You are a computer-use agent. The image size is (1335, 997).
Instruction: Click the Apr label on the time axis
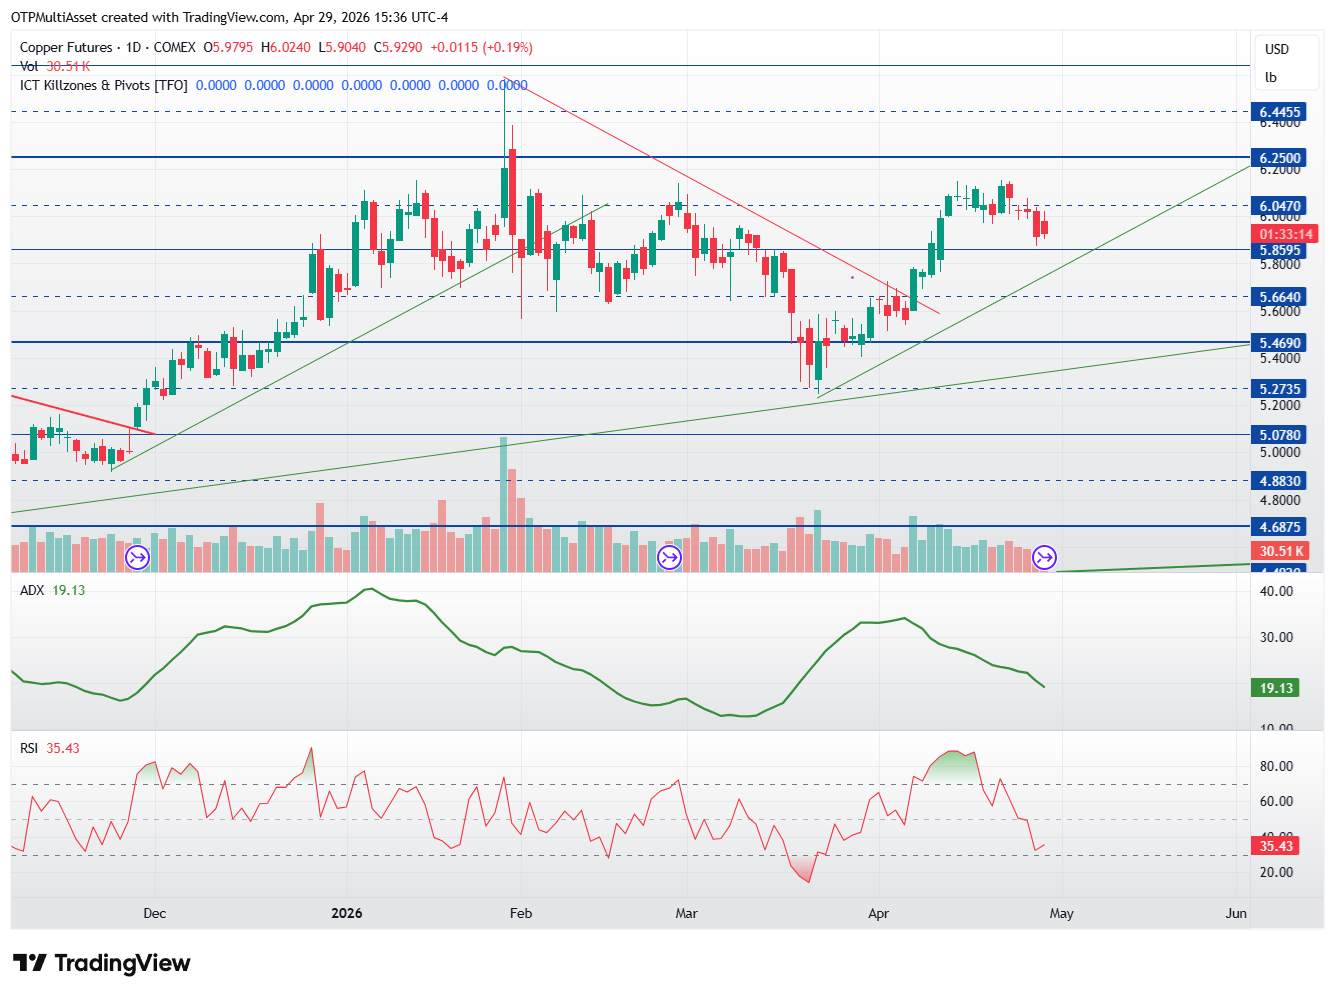878,913
